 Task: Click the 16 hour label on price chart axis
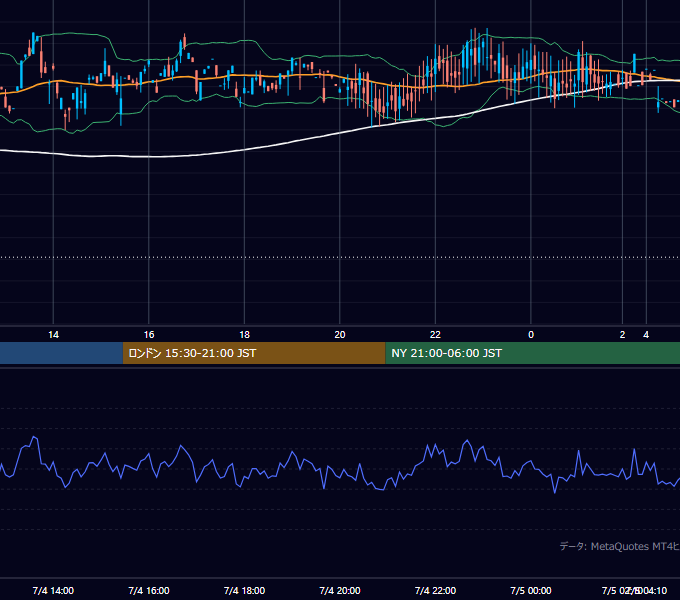149,335
